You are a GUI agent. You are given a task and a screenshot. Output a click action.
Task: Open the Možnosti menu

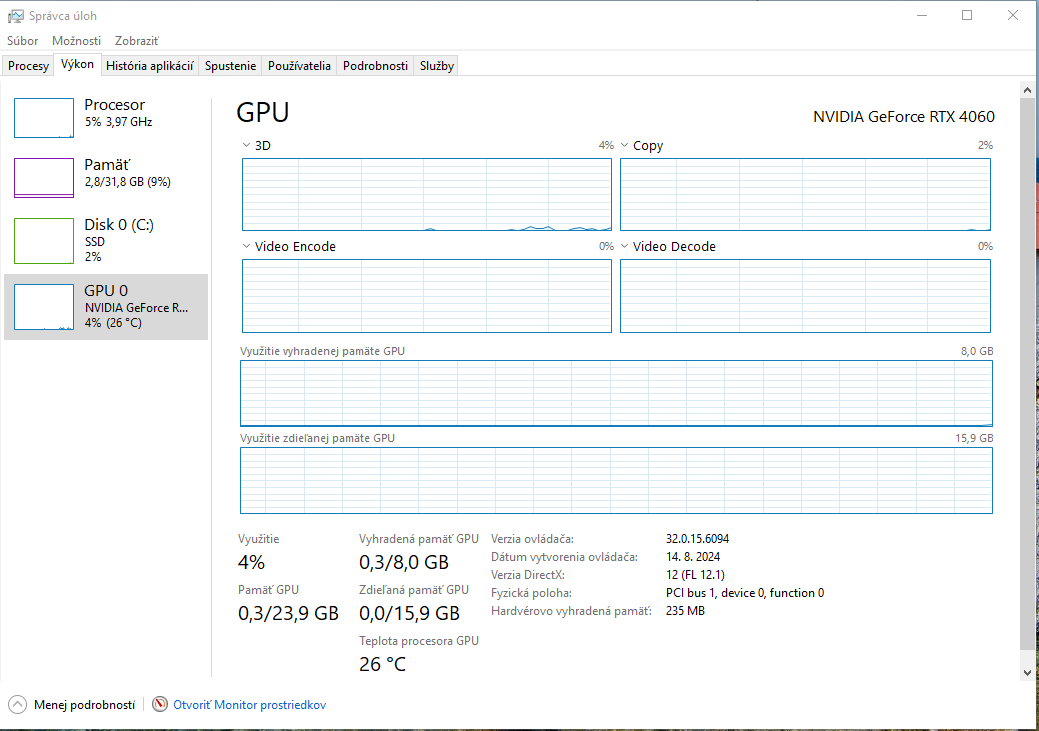click(76, 40)
